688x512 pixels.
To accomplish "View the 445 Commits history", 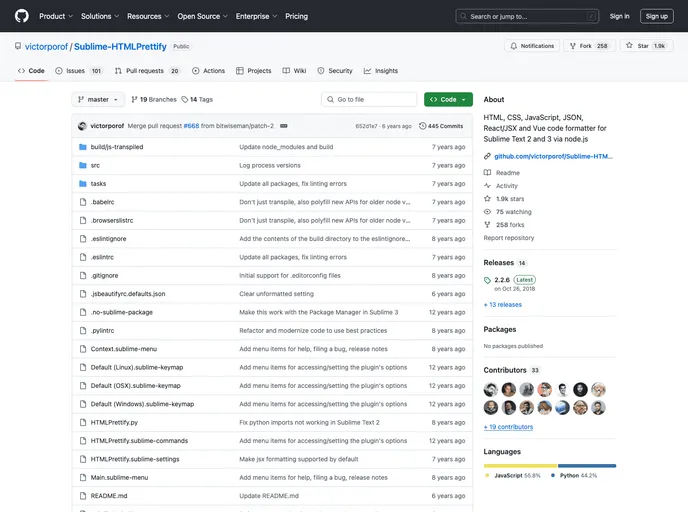I will tap(441, 126).
